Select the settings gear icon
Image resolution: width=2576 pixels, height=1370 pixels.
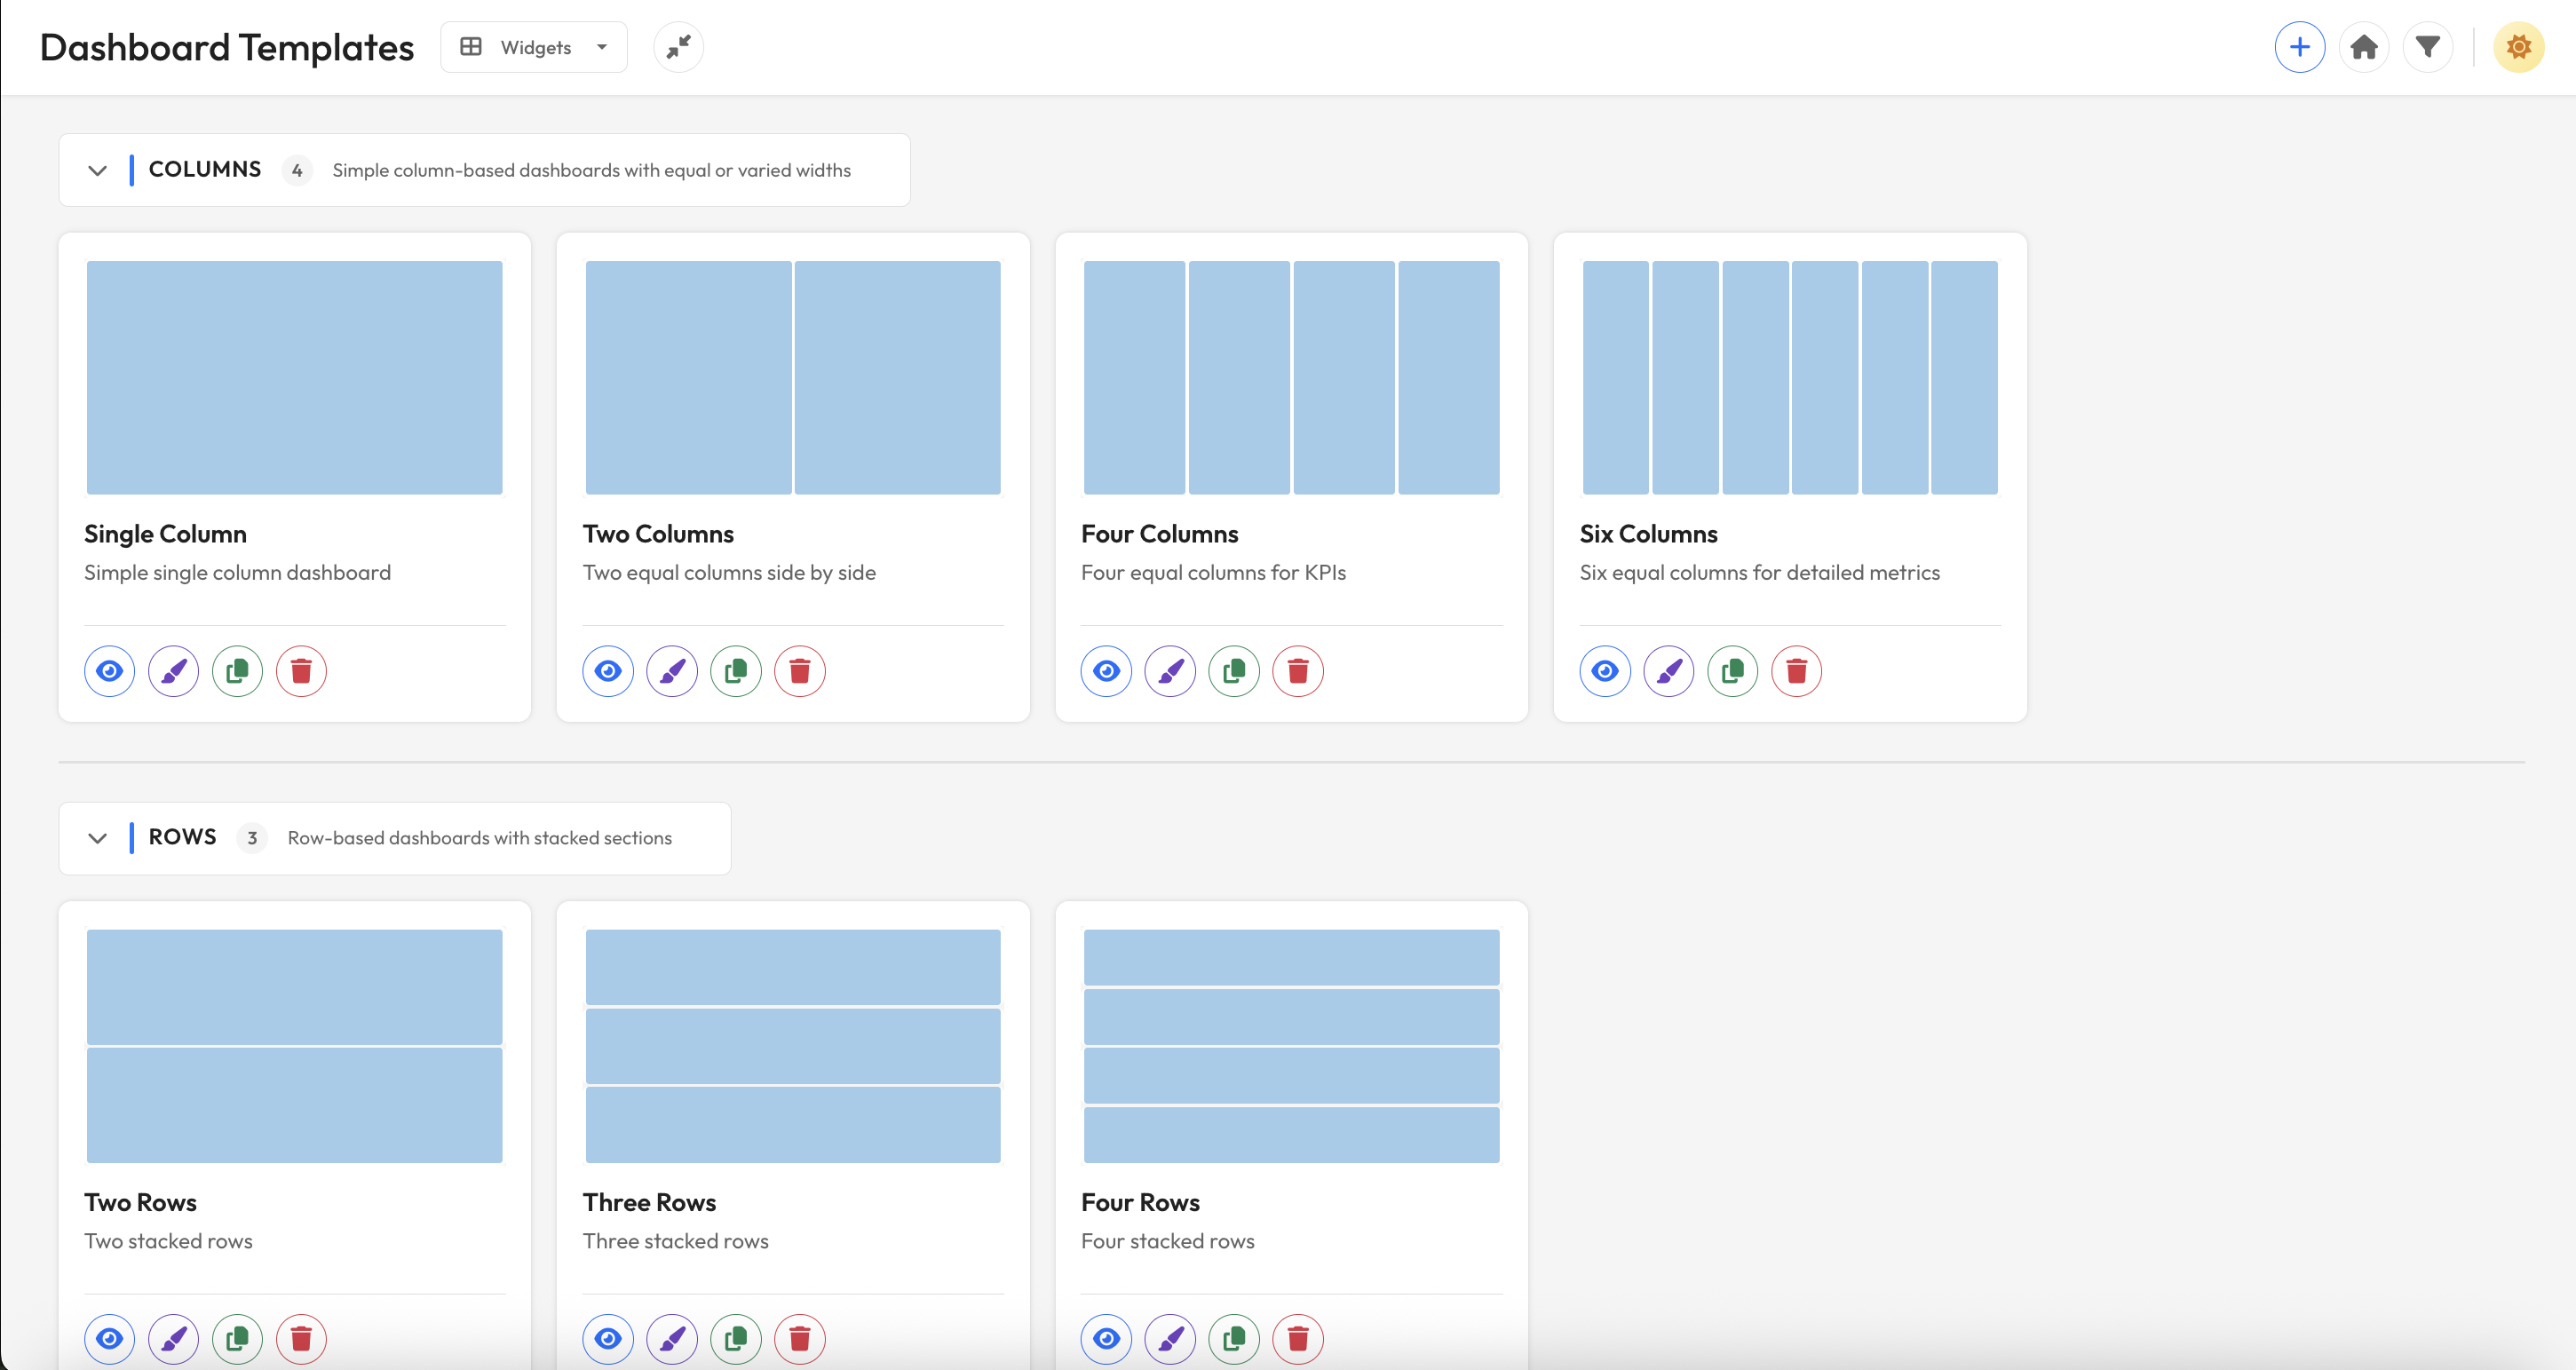[2519, 46]
